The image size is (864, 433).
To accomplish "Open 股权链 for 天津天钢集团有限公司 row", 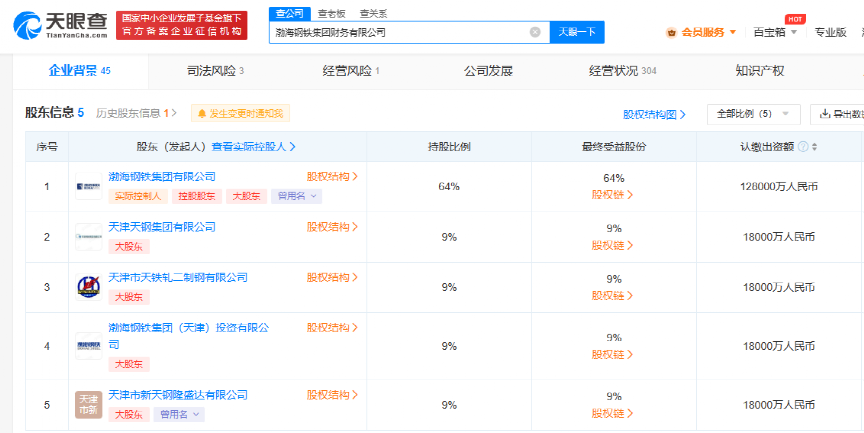I will tap(613, 245).
